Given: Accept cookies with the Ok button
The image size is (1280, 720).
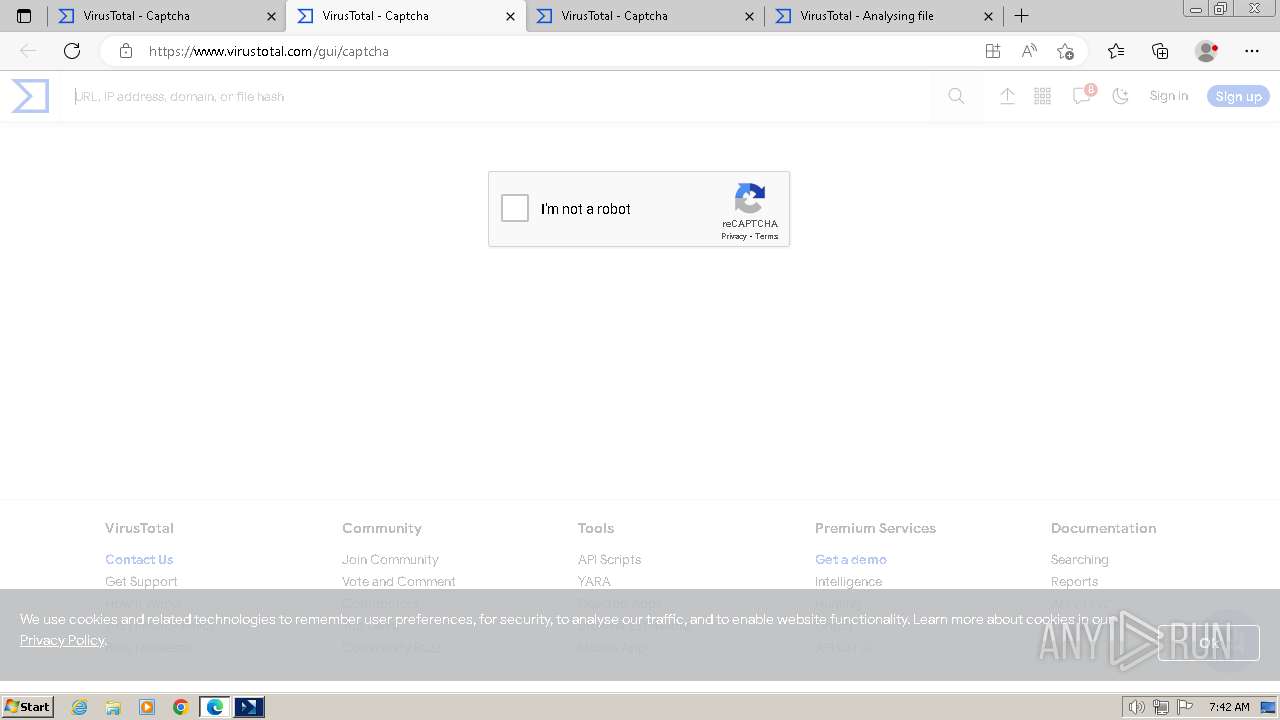Looking at the screenshot, I should [1208, 643].
